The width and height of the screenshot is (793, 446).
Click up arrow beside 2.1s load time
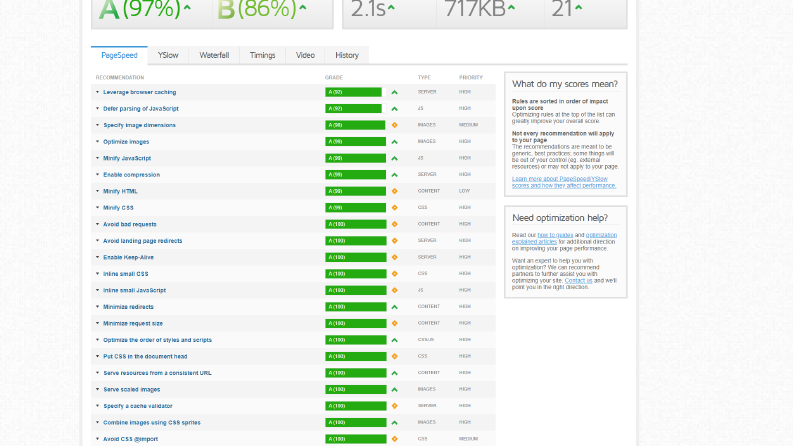tap(391, 7)
